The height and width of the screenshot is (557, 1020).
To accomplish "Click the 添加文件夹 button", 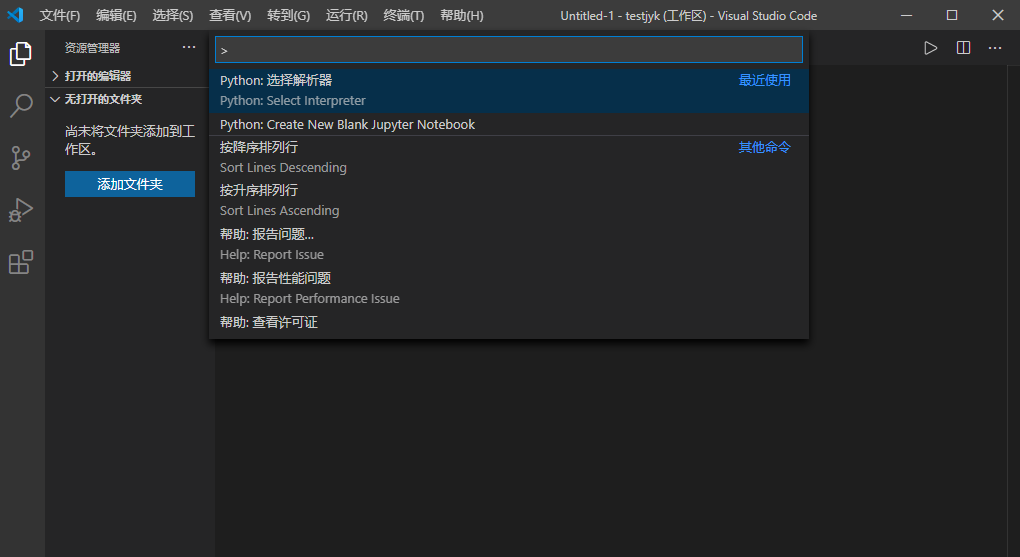I will pos(130,184).
